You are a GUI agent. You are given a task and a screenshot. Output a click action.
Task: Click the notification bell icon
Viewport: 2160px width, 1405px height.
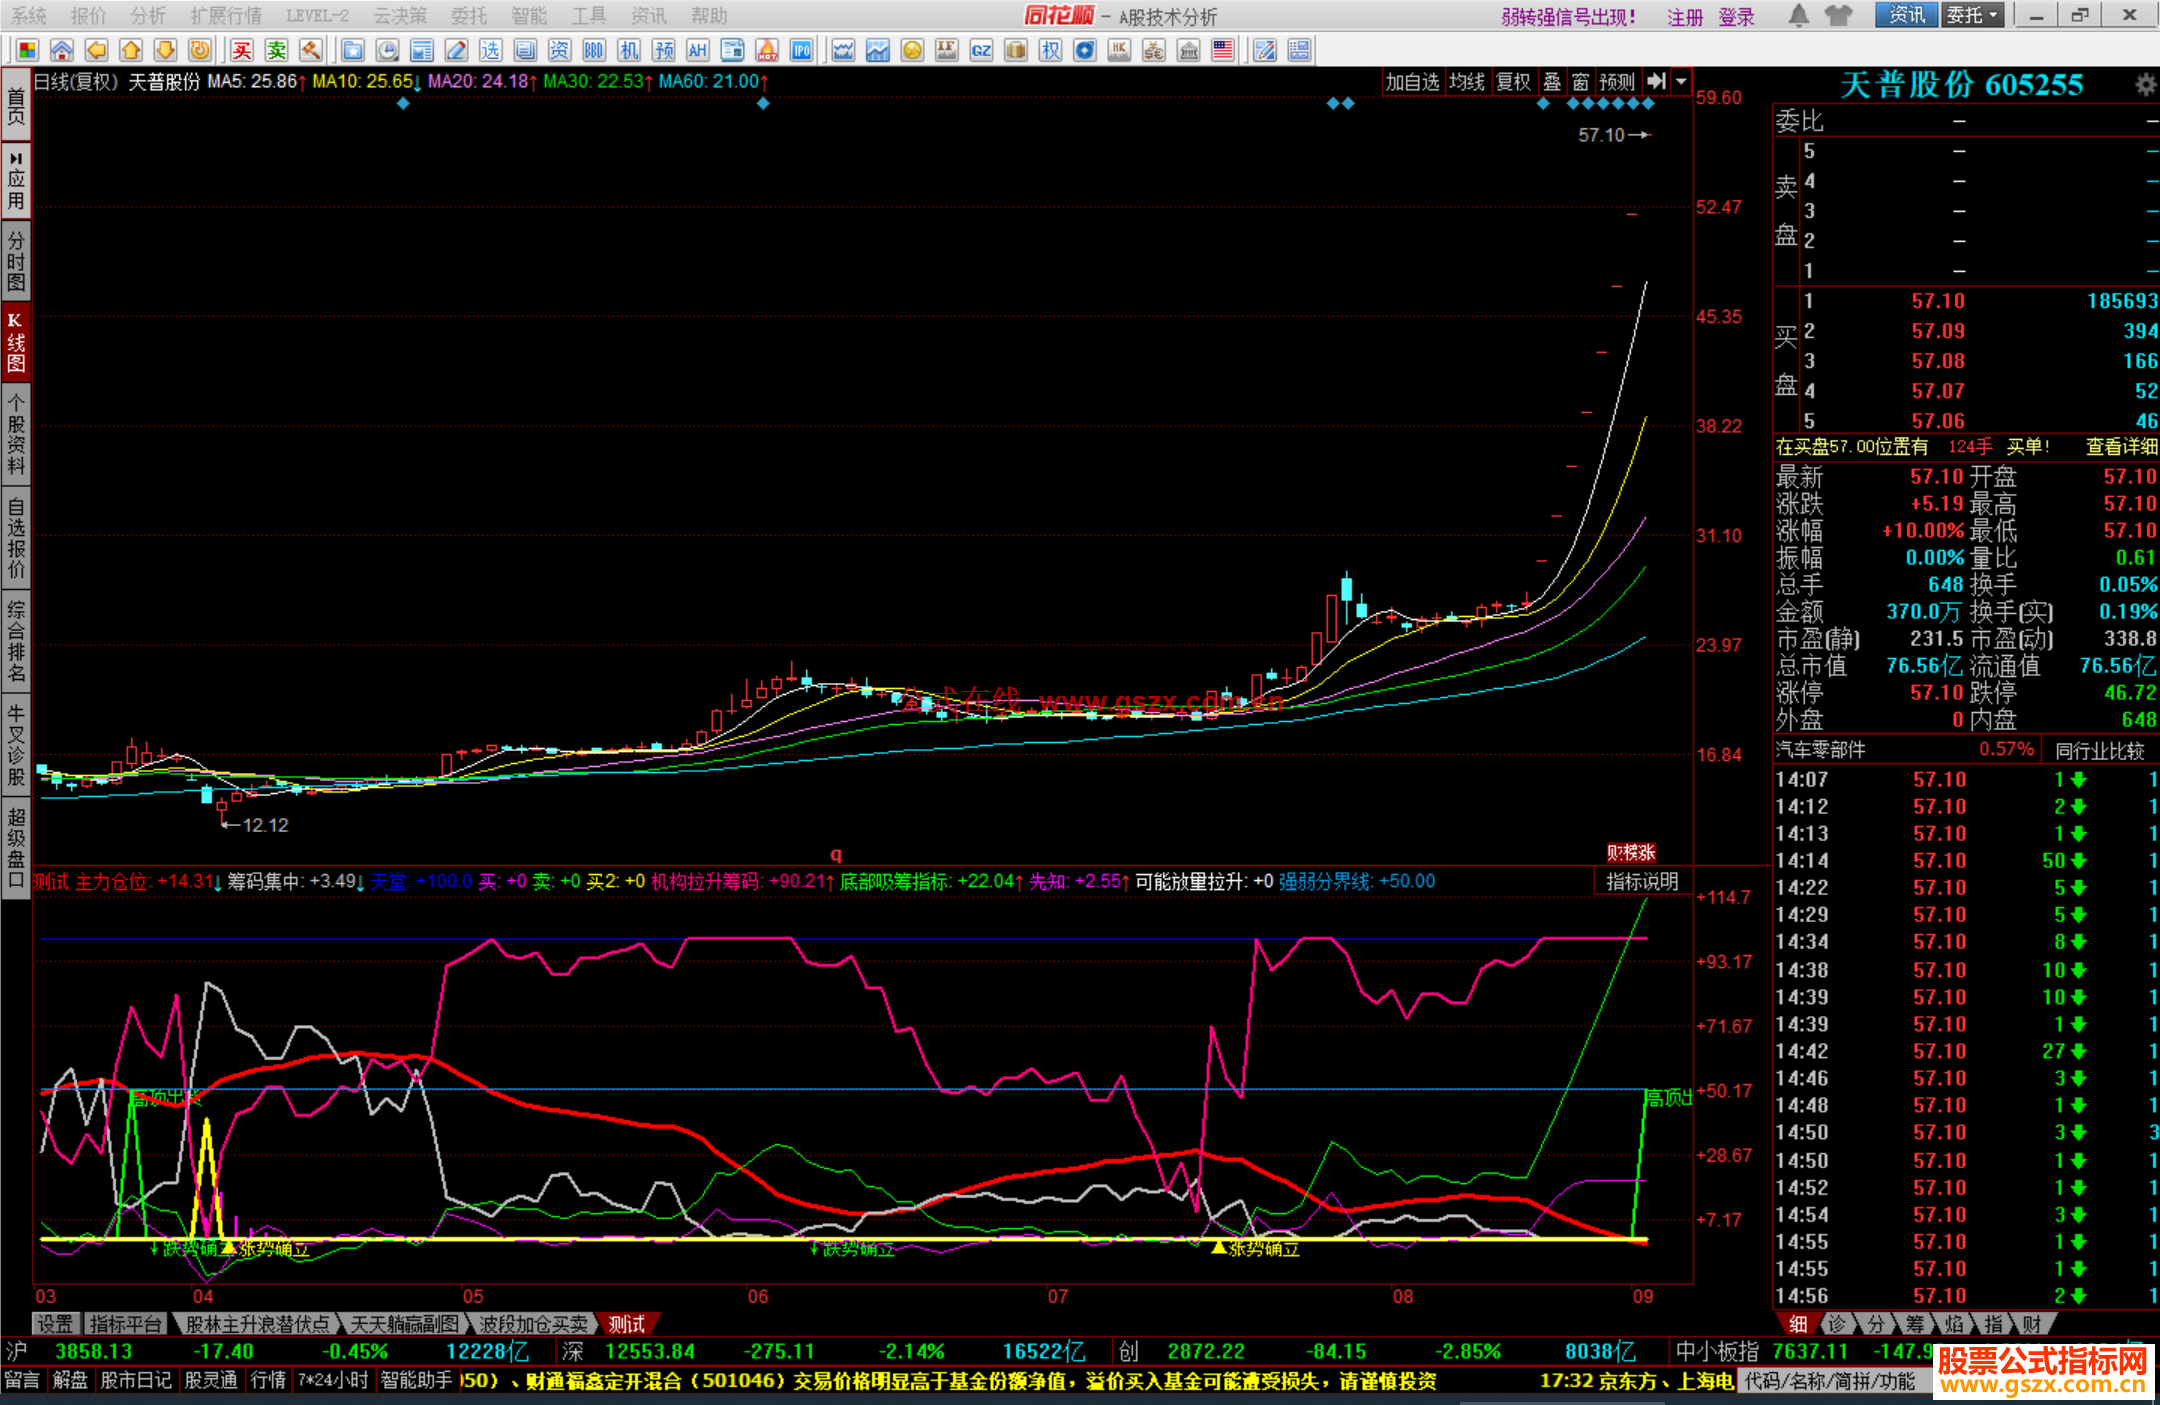(1798, 15)
